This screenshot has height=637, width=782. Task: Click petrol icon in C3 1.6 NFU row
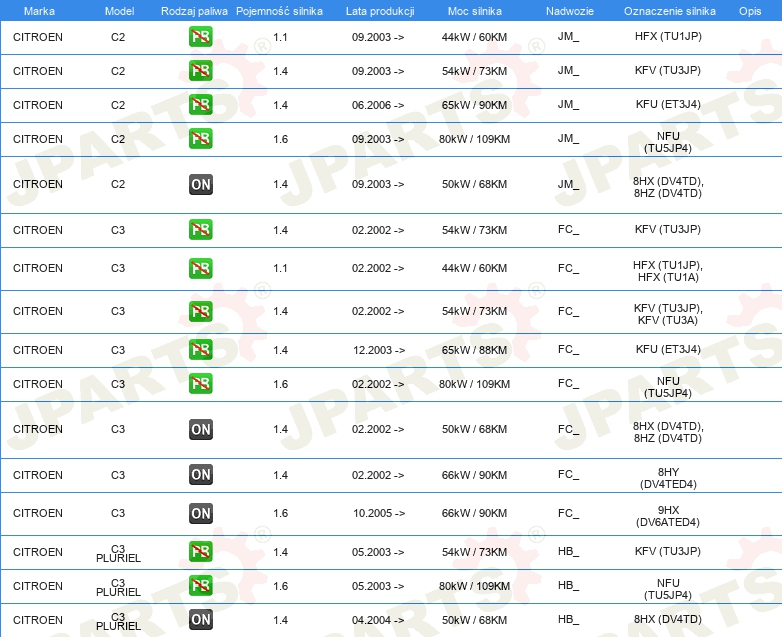[x=200, y=384]
